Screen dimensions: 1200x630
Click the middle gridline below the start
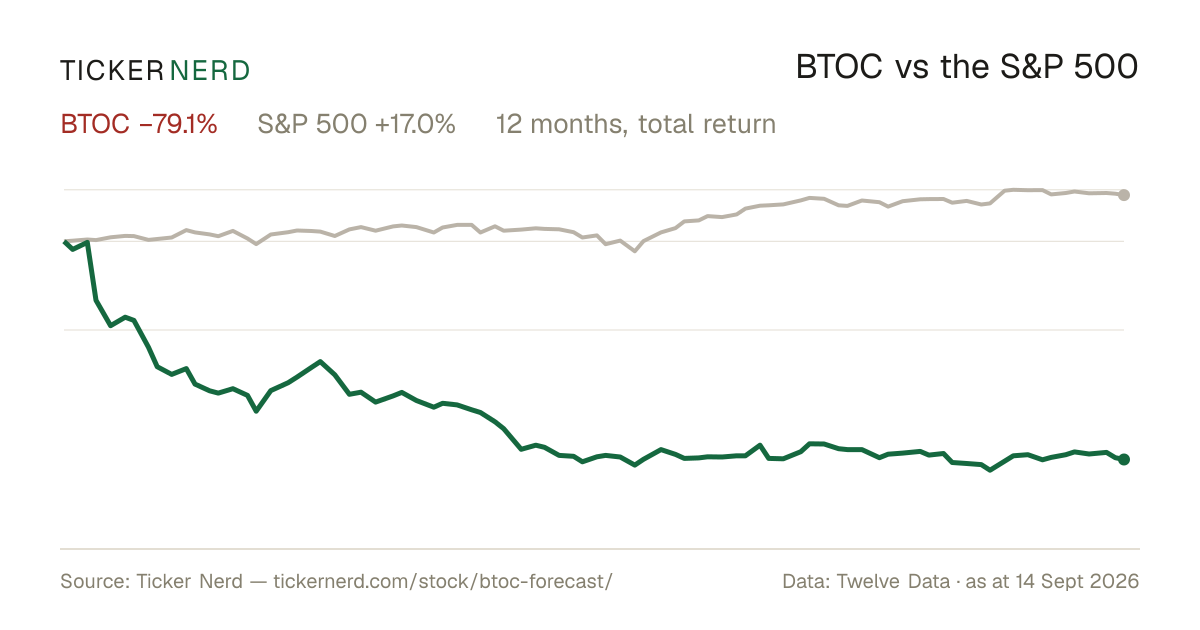(592, 329)
